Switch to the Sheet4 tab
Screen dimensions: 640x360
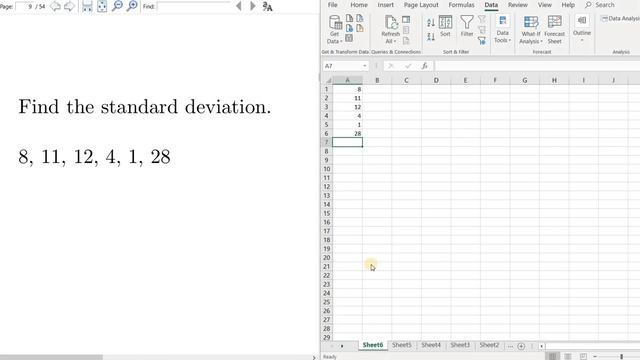[431, 345]
